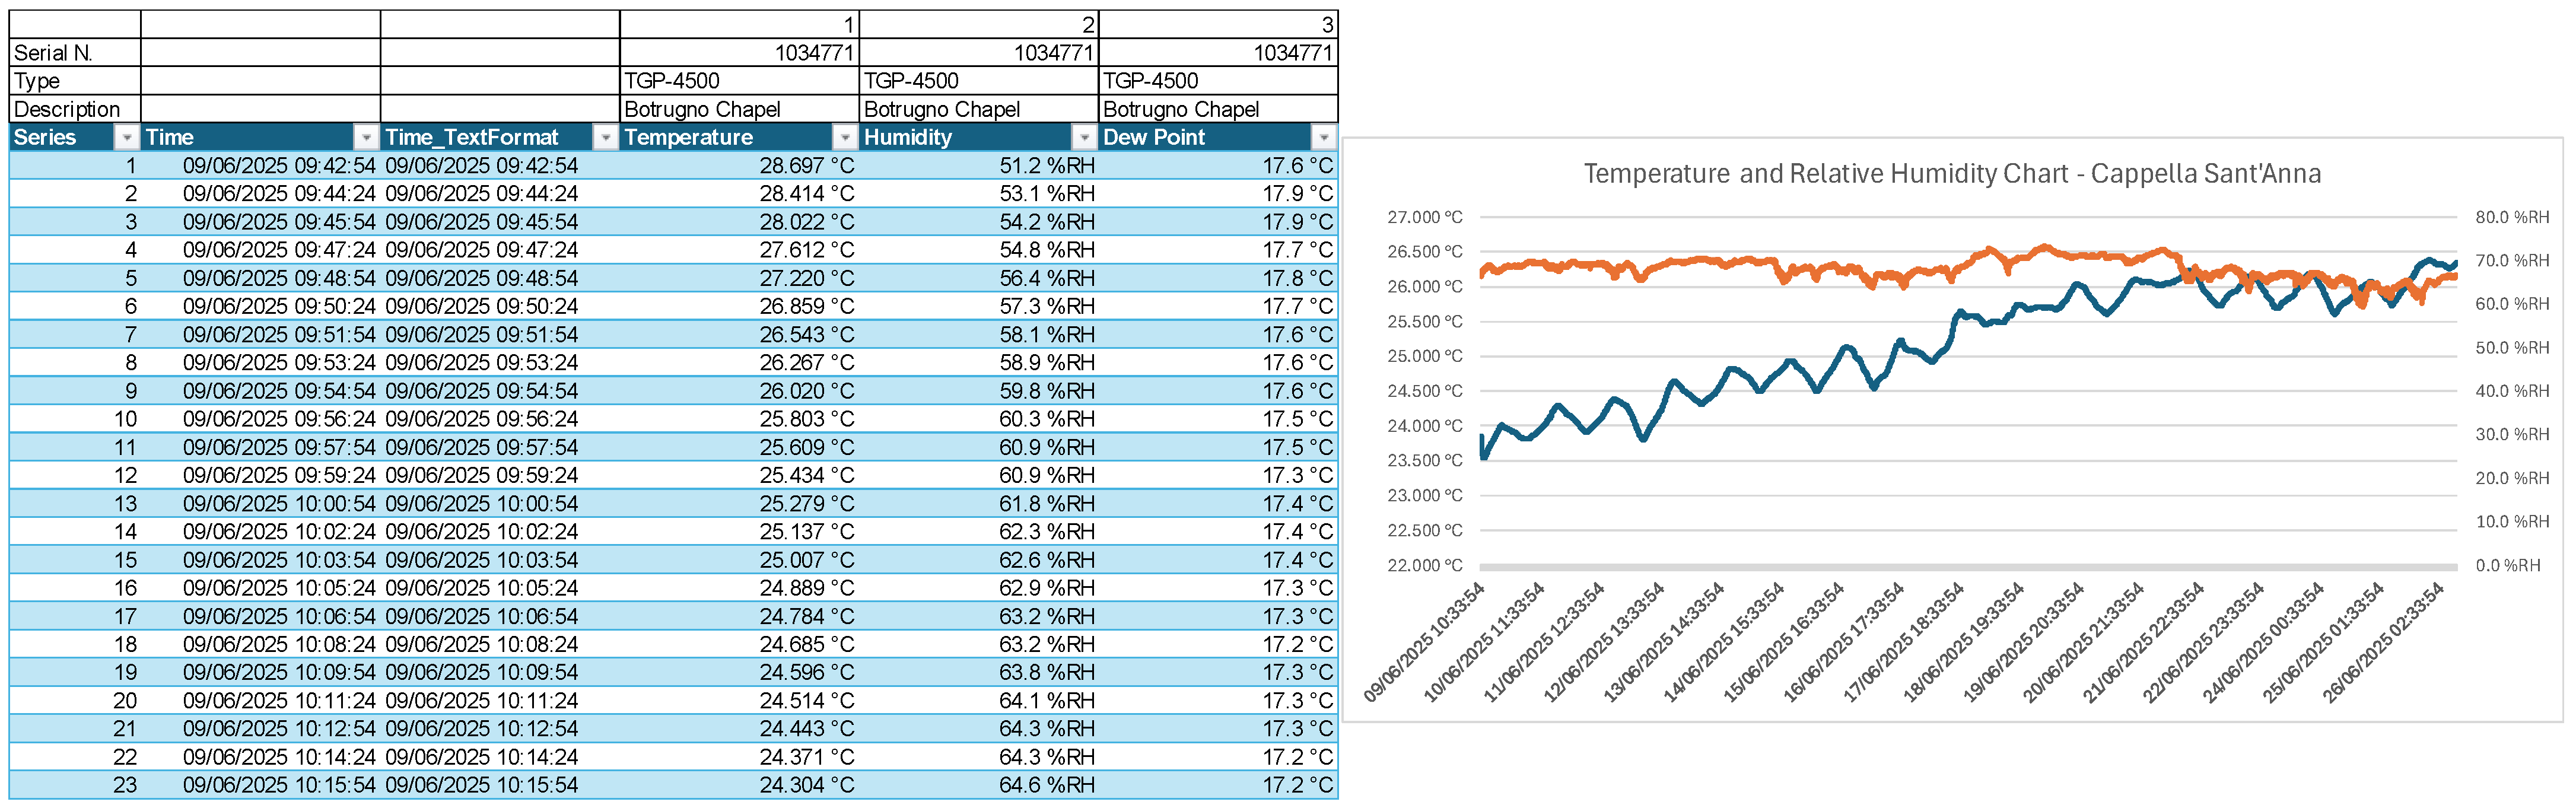Select the Serial N. label cell
Image resolution: width=2576 pixels, height=808 pixels.
coord(75,53)
